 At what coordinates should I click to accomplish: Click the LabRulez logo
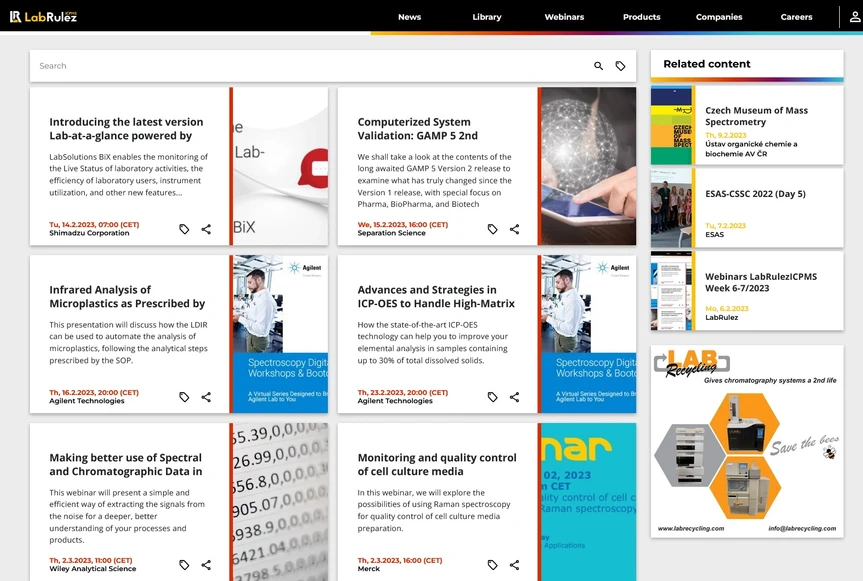(x=43, y=17)
